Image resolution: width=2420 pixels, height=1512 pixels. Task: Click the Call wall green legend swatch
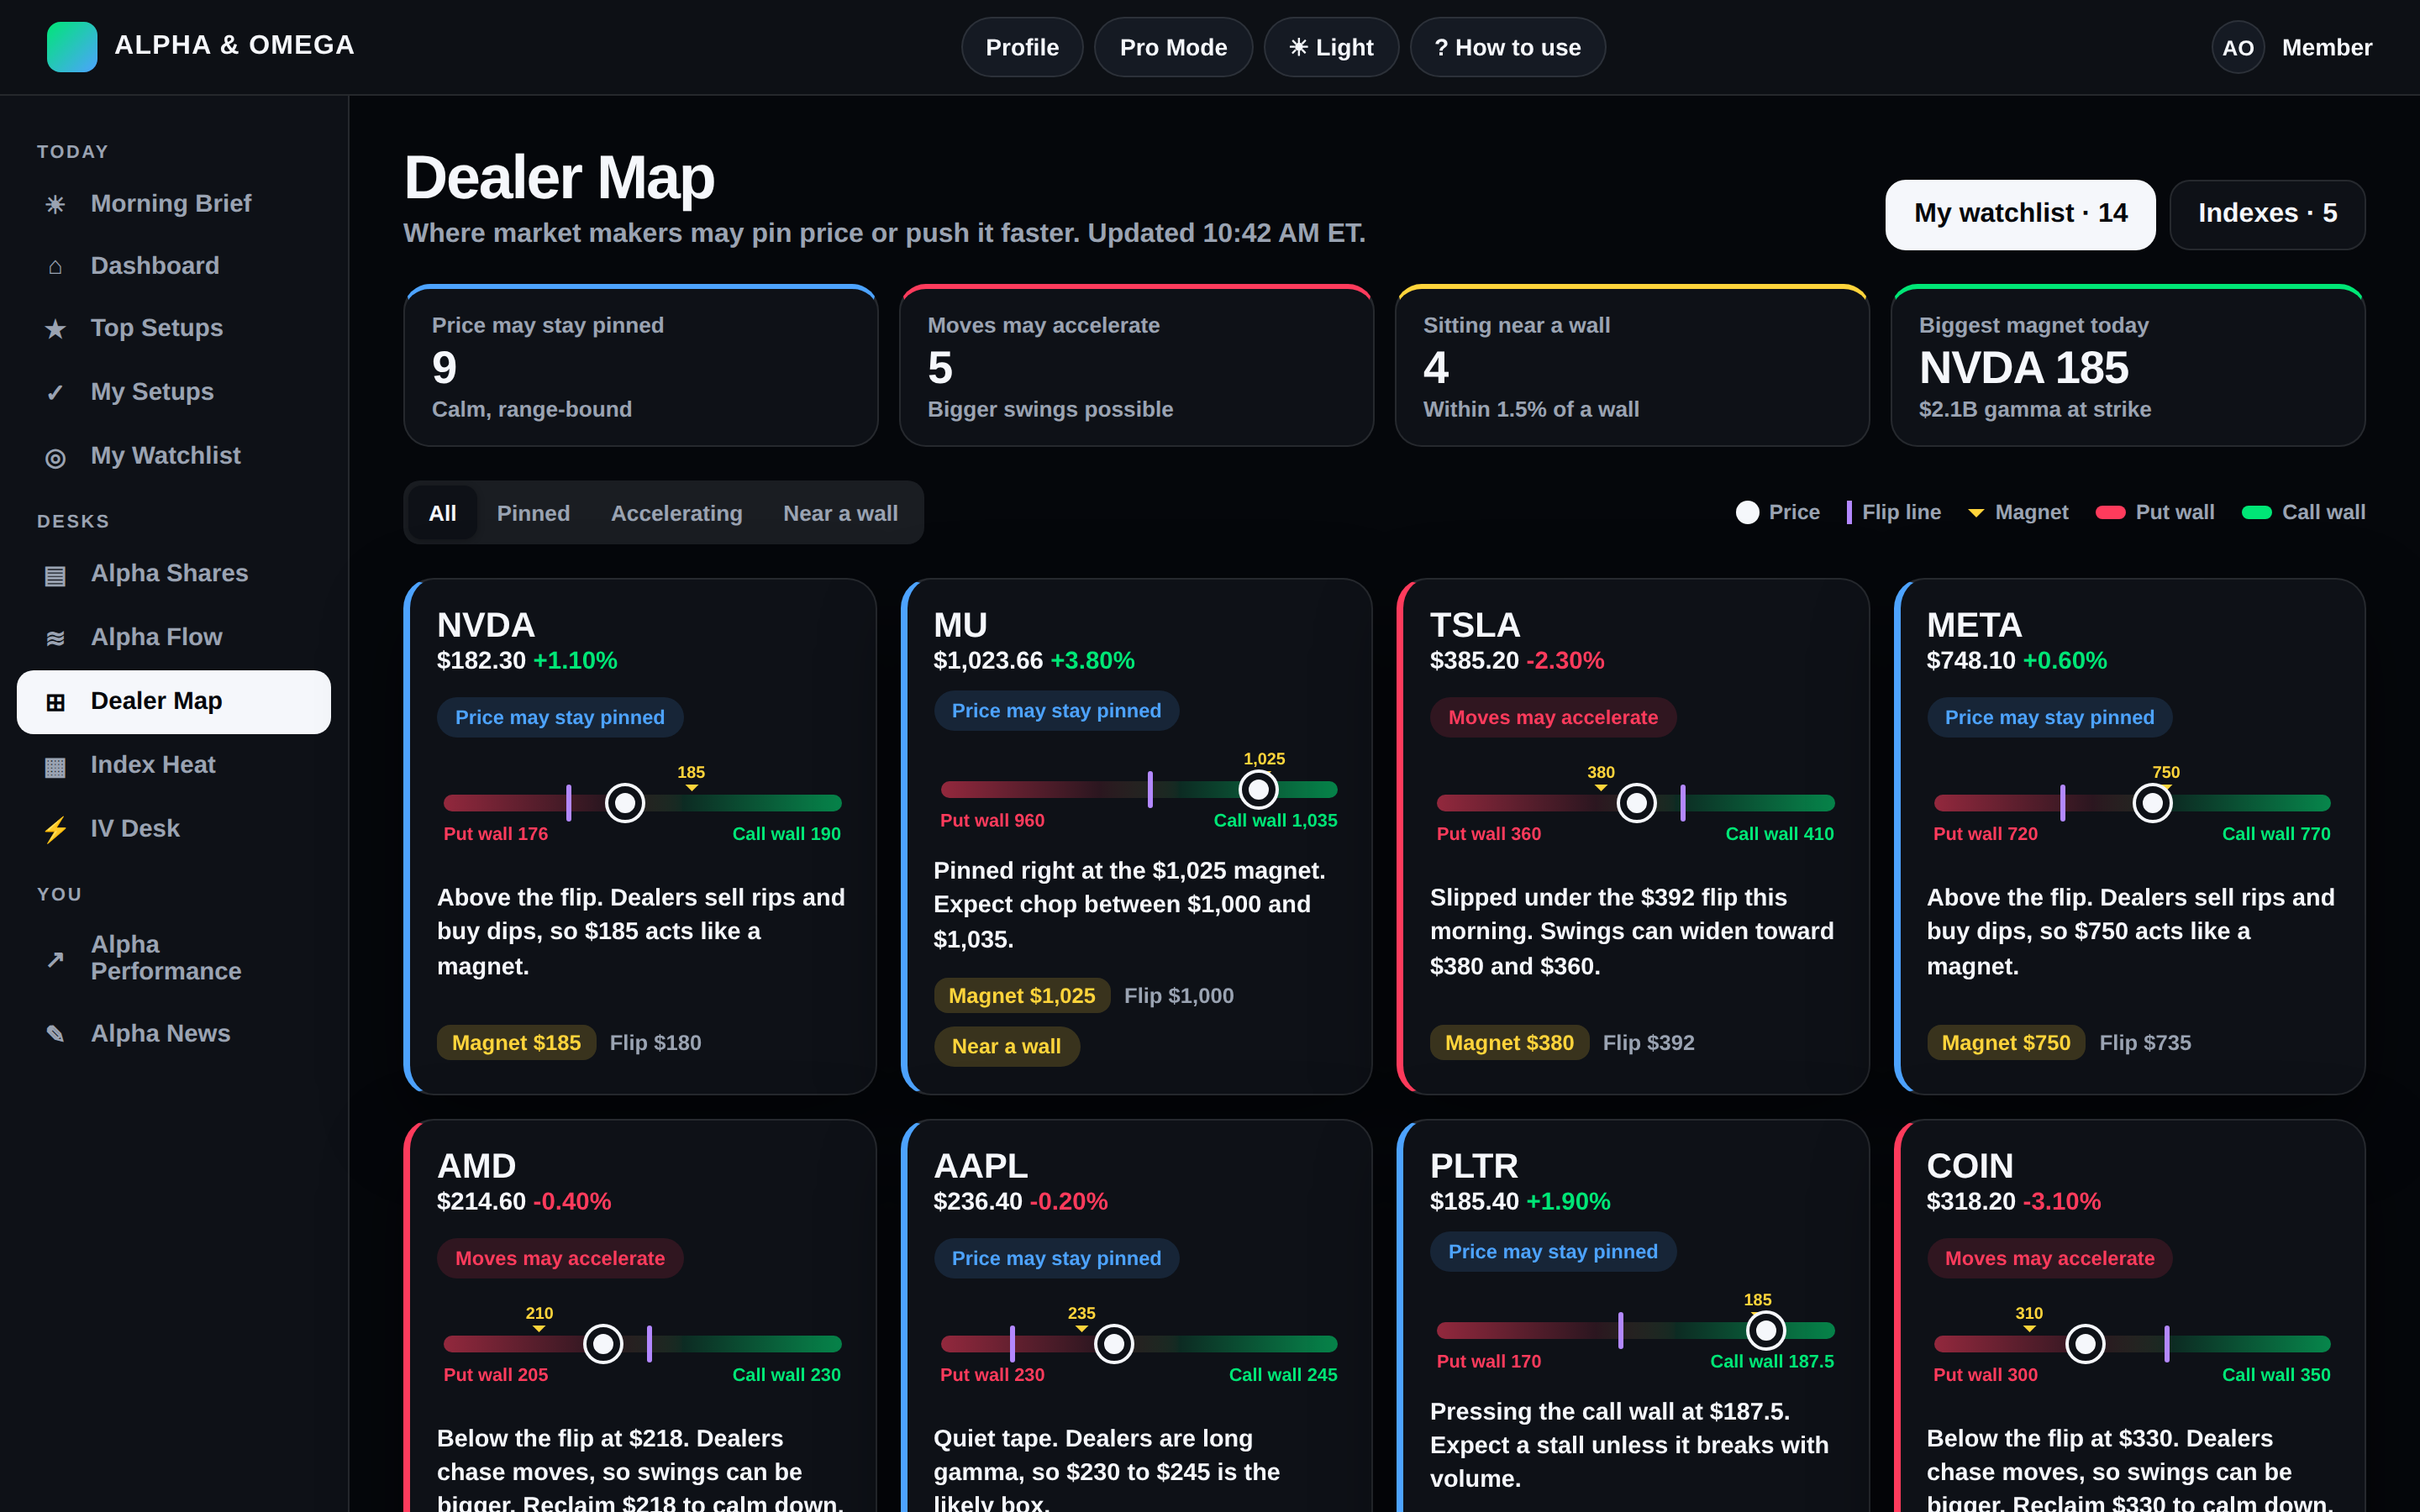tap(2256, 512)
